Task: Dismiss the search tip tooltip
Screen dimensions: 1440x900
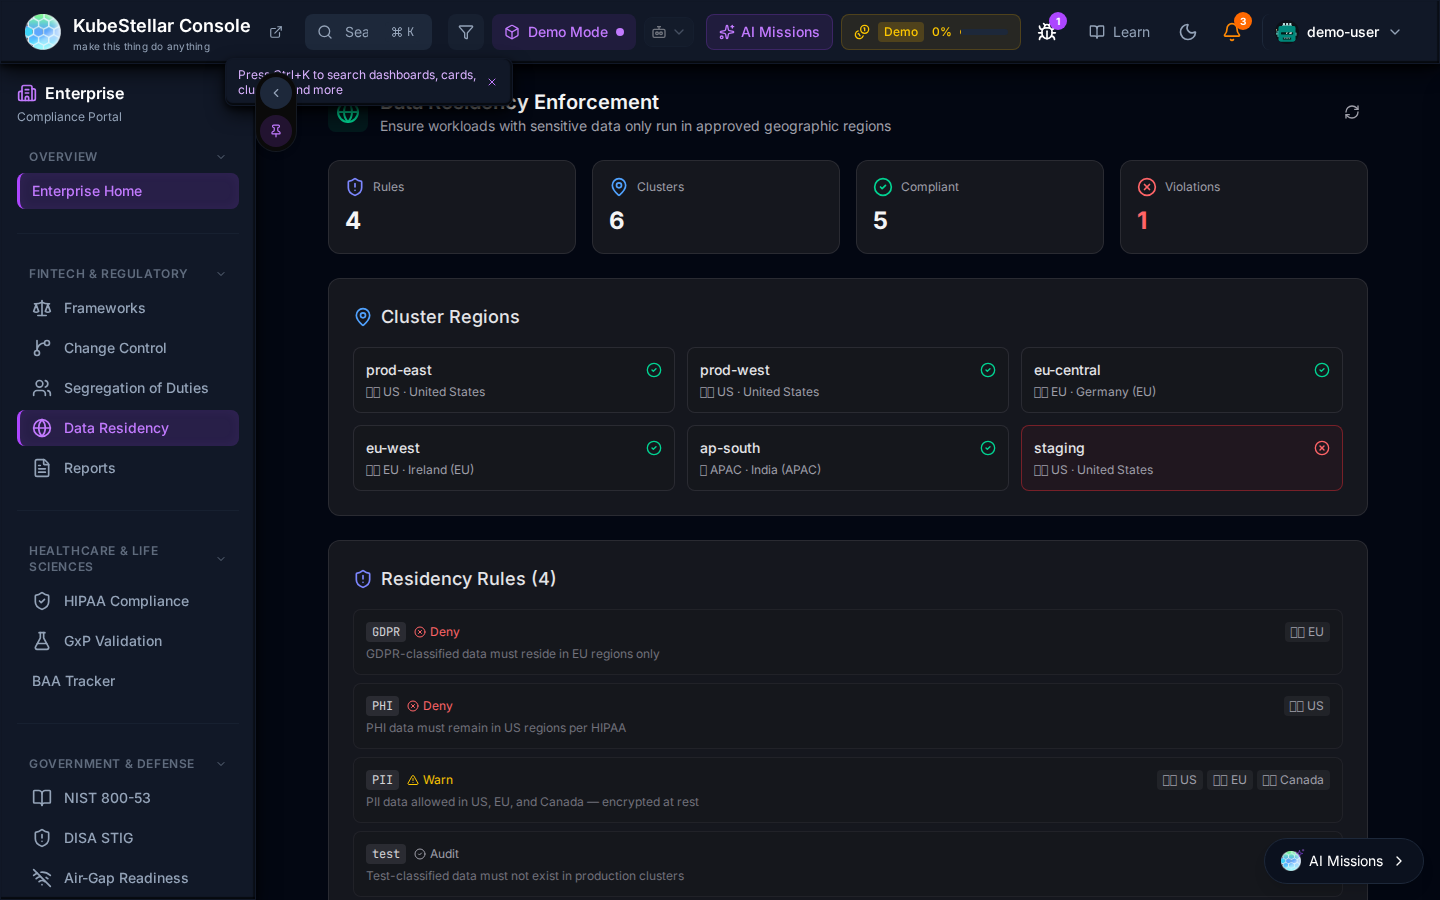Action: pyautogui.click(x=492, y=82)
